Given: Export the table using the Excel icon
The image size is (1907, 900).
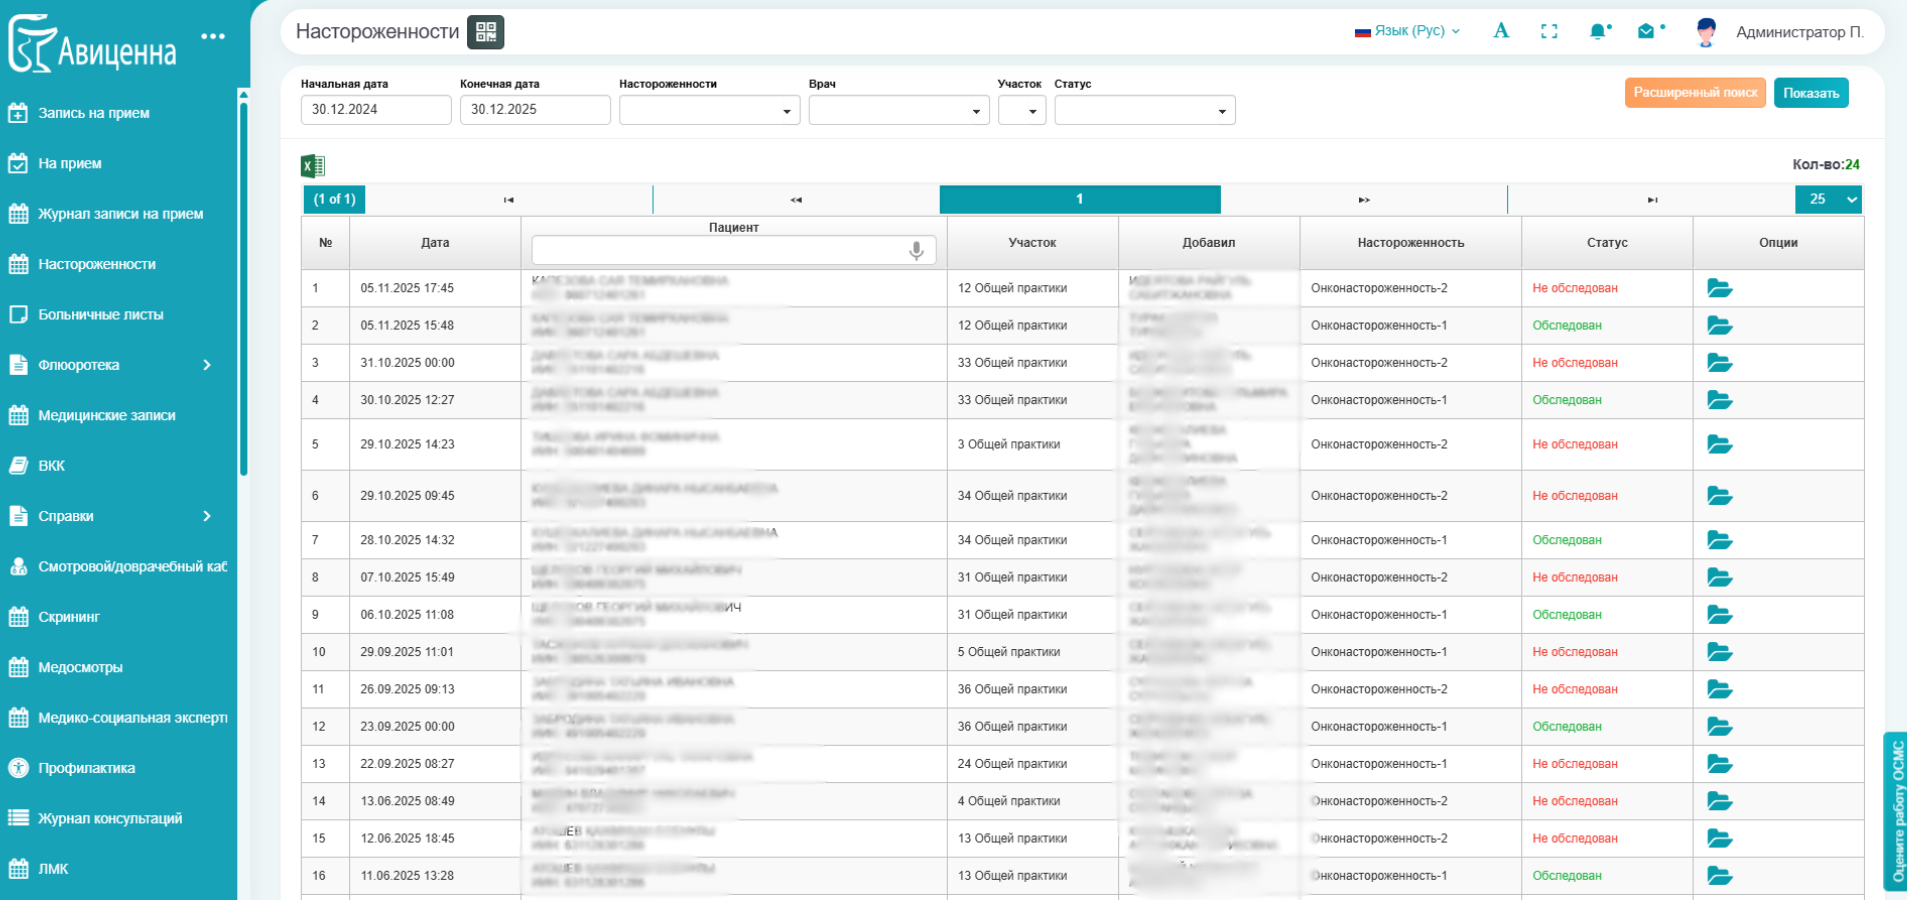Looking at the screenshot, I should click(x=313, y=166).
